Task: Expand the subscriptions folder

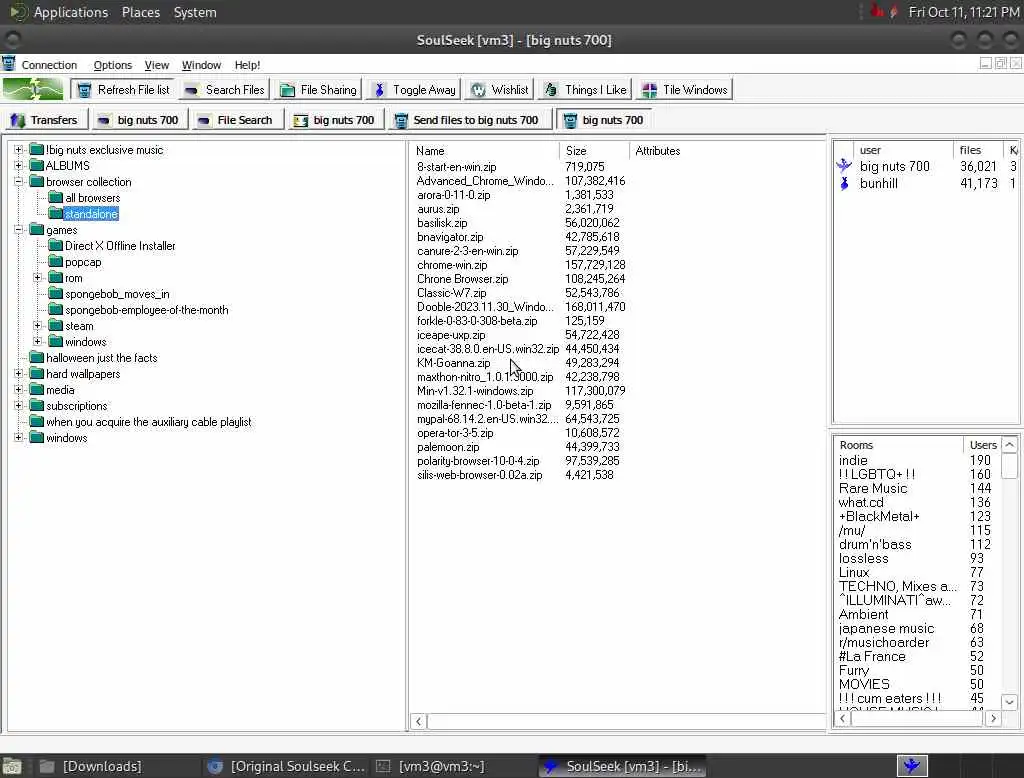Action: tap(18, 406)
